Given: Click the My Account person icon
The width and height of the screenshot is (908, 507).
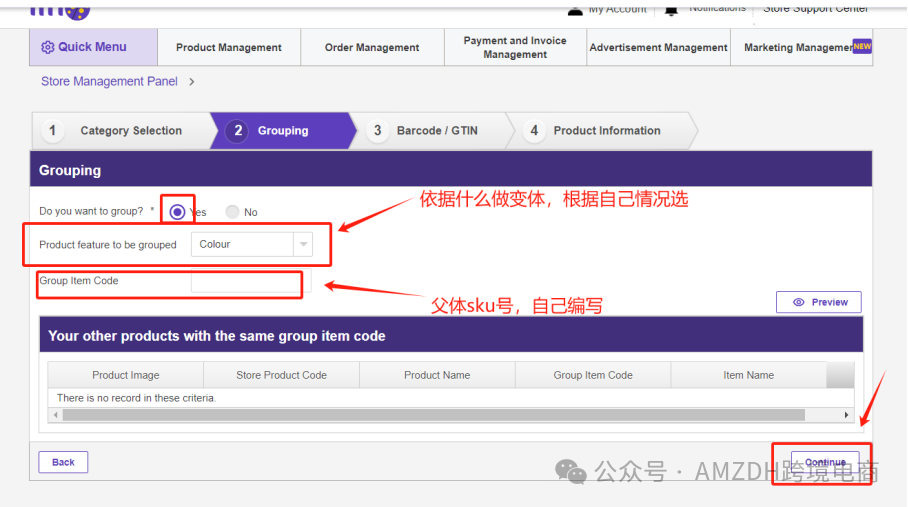Looking at the screenshot, I should pos(575,10).
